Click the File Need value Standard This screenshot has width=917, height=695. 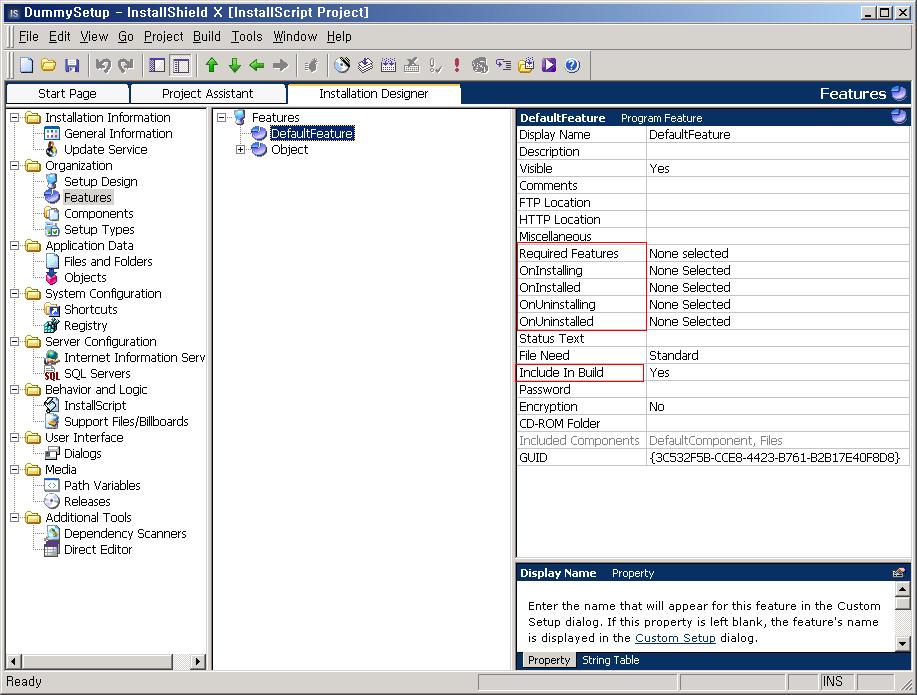778,355
